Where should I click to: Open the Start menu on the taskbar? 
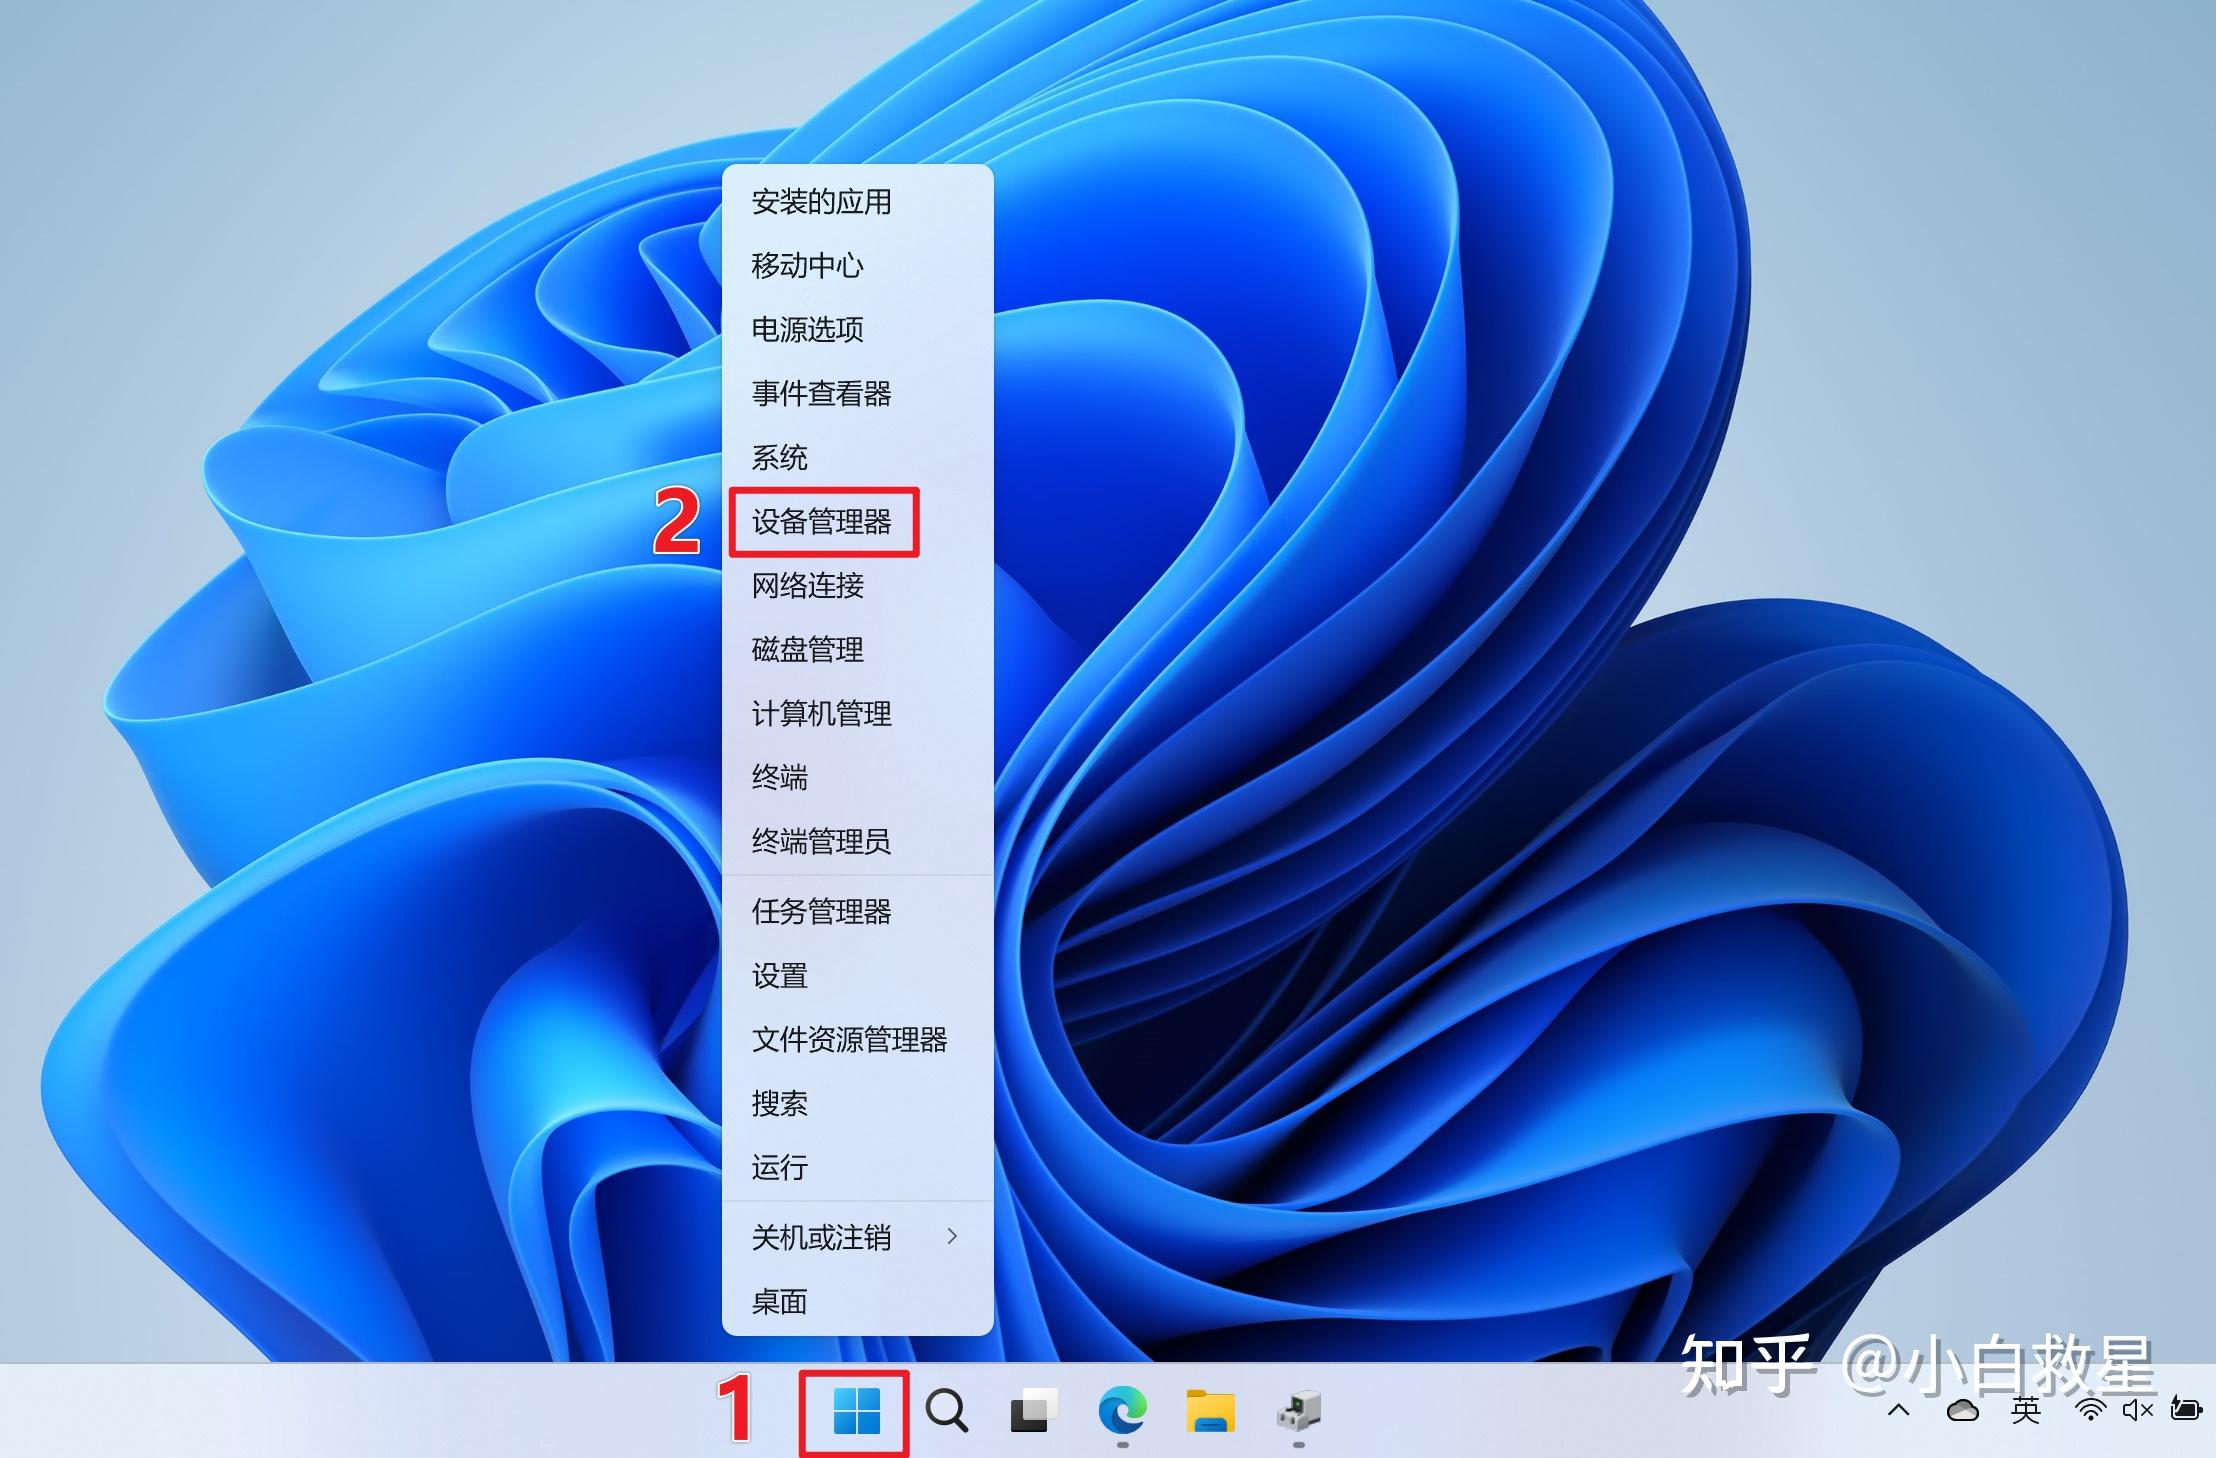(855, 1411)
